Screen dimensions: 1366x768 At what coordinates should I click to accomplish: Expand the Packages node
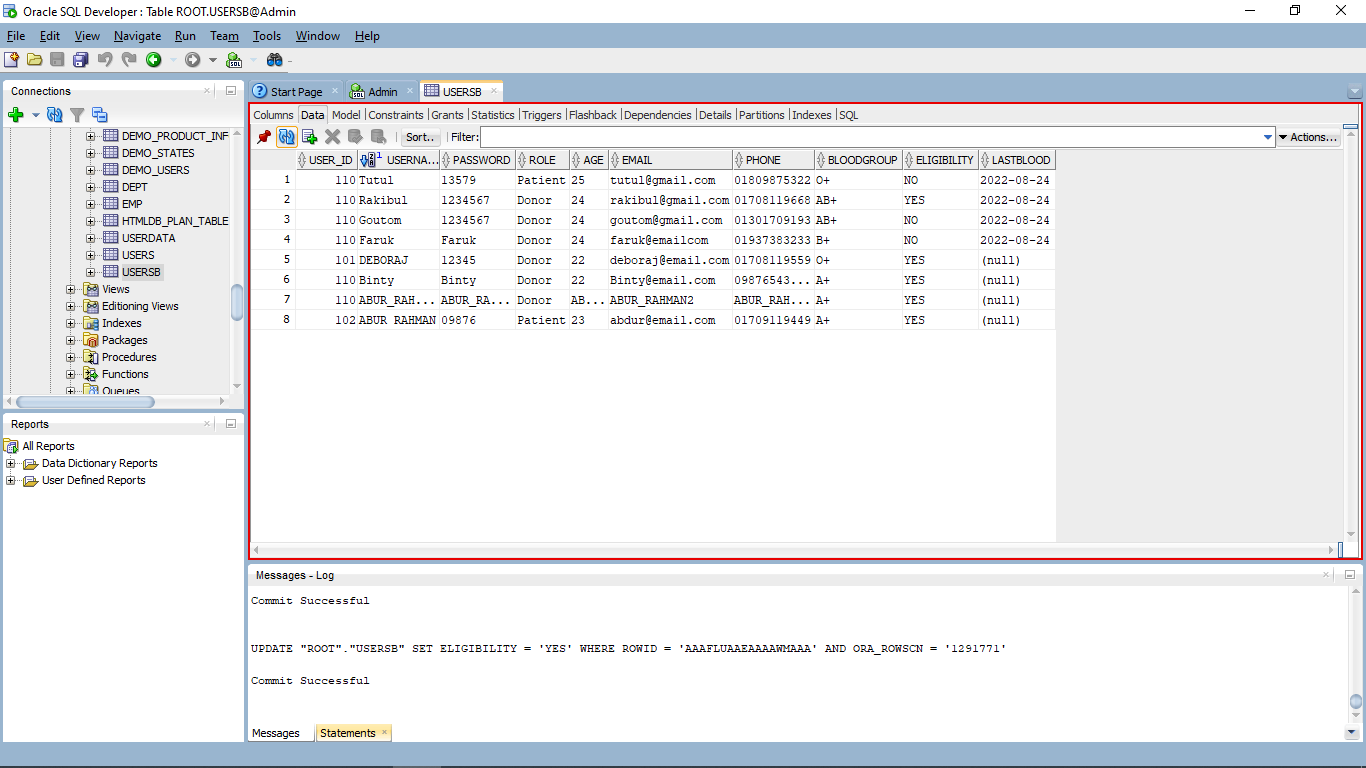click(x=71, y=340)
